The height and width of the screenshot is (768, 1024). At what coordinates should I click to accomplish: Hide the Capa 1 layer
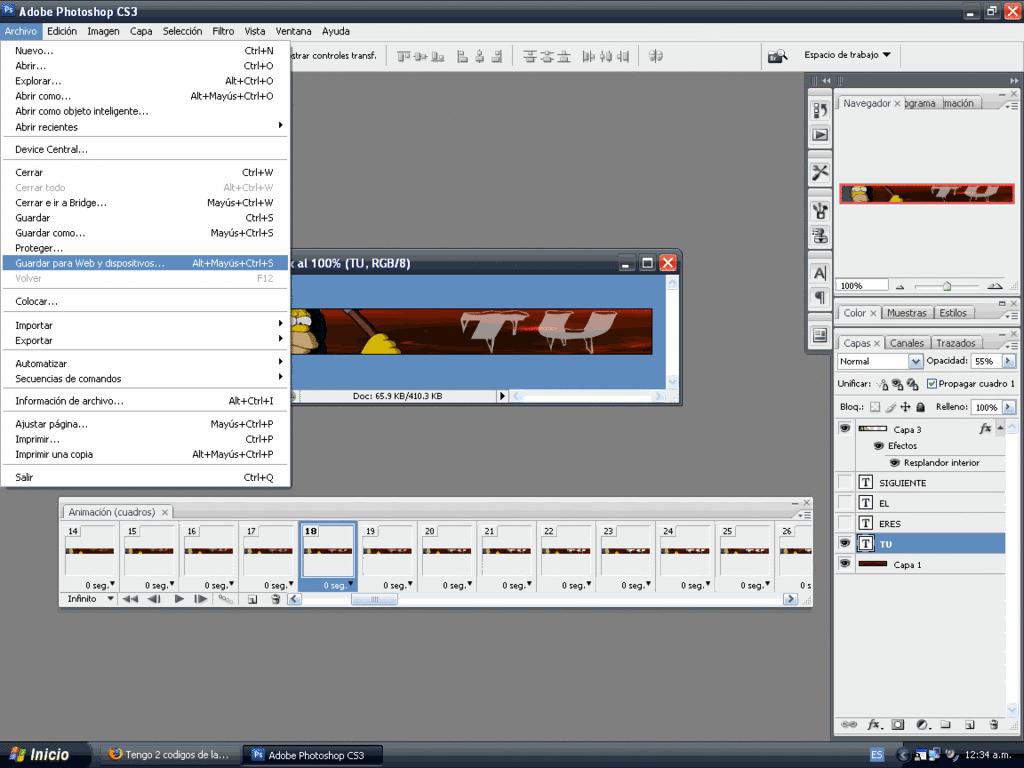click(x=845, y=564)
